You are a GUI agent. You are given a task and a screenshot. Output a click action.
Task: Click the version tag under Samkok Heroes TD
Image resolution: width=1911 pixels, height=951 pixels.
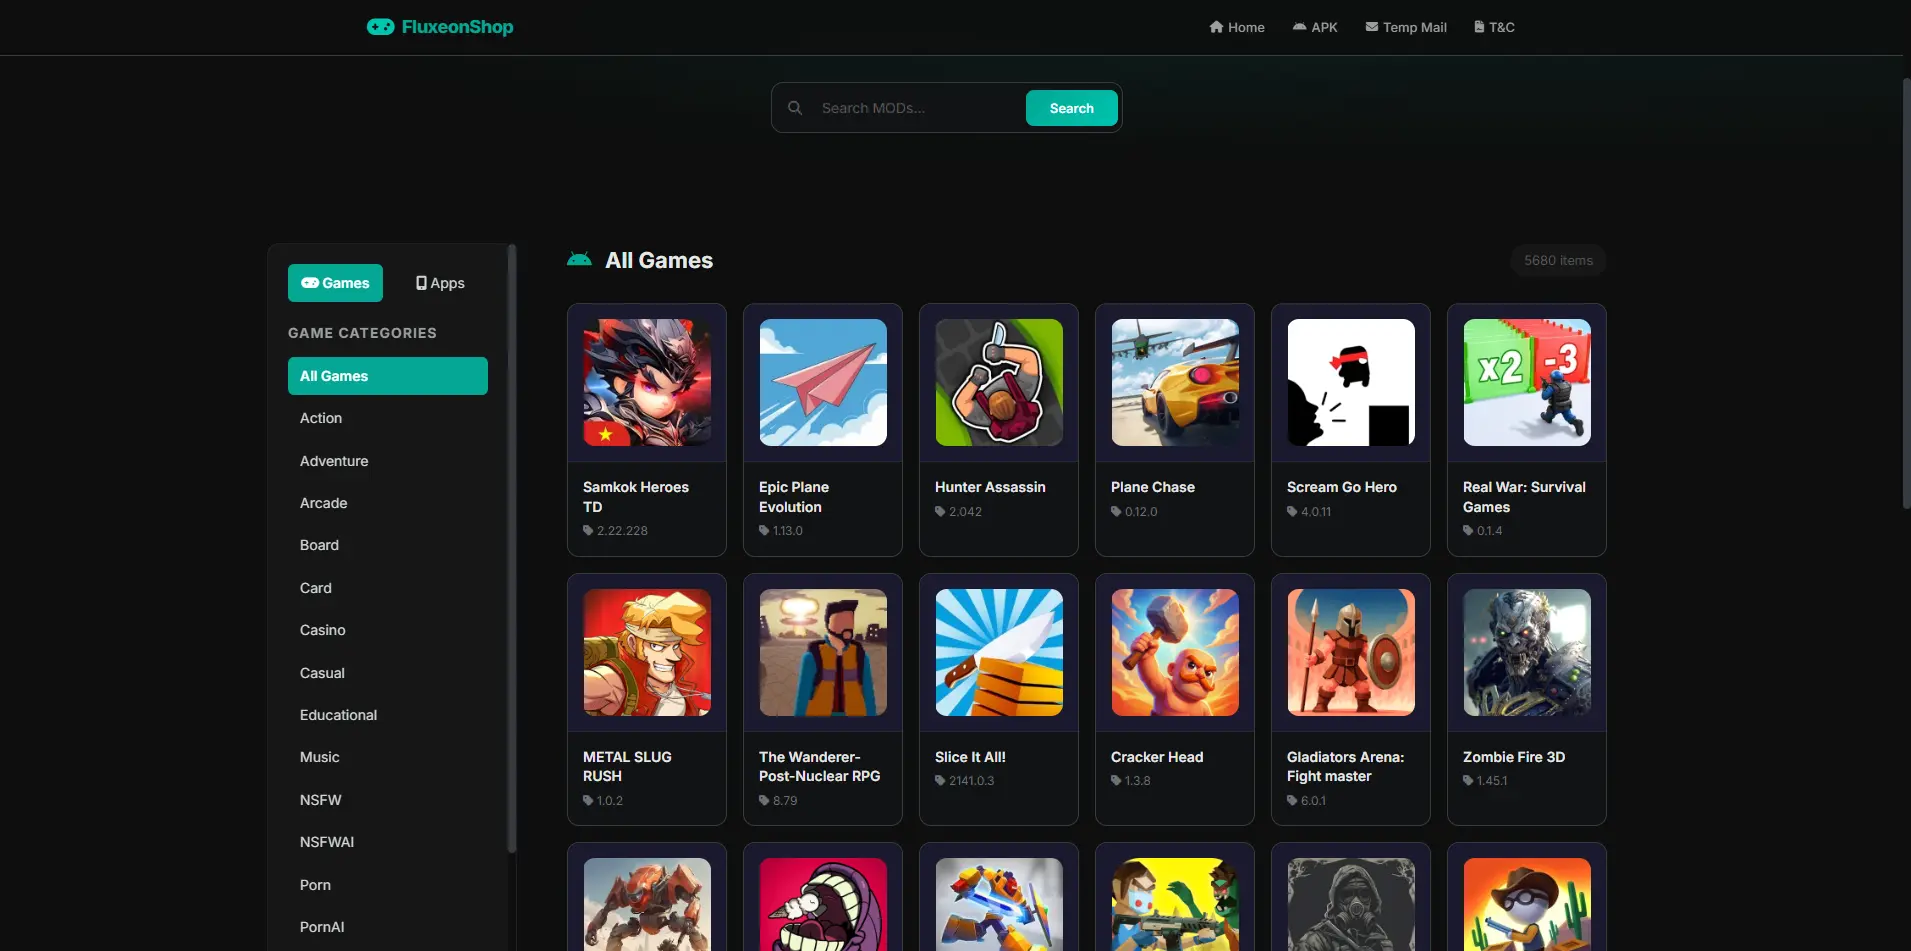[615, 531]
